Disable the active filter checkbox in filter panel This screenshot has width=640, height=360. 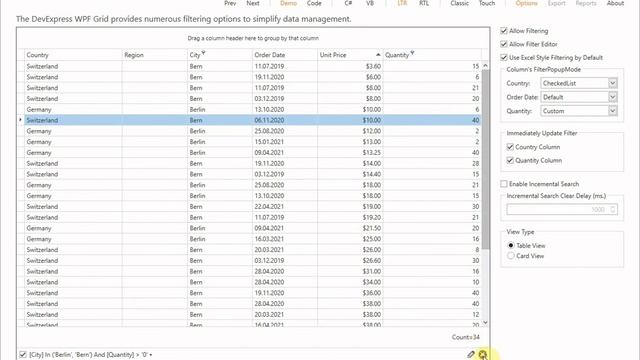pos(23,355)
